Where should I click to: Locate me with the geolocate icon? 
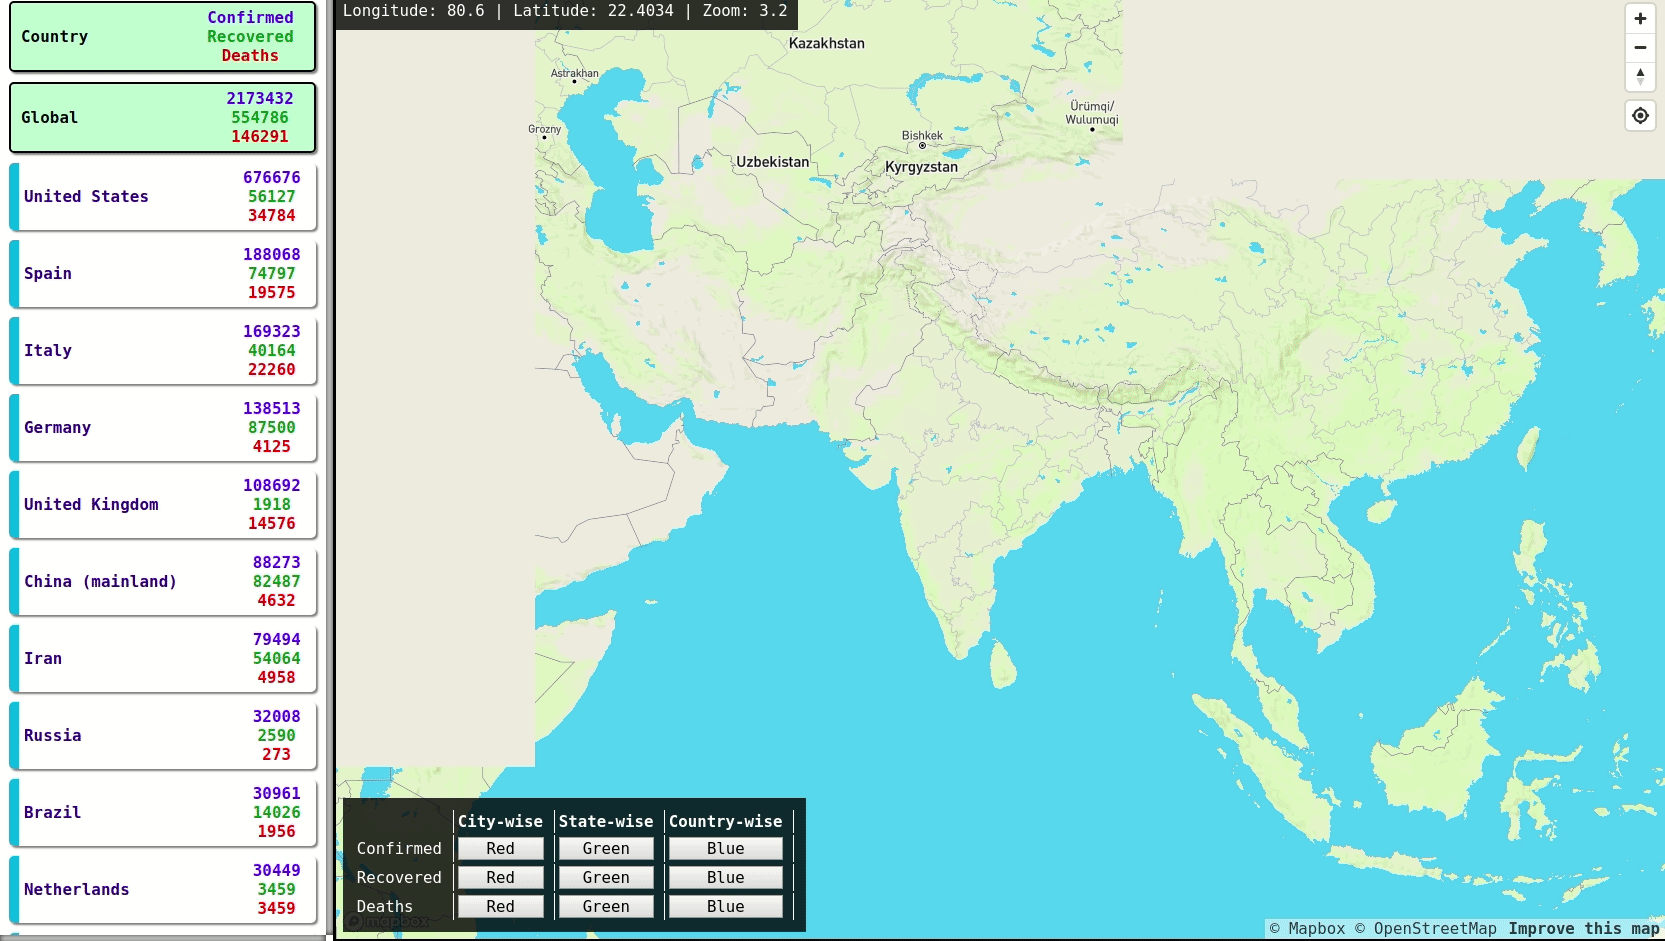coord(1640,116)
